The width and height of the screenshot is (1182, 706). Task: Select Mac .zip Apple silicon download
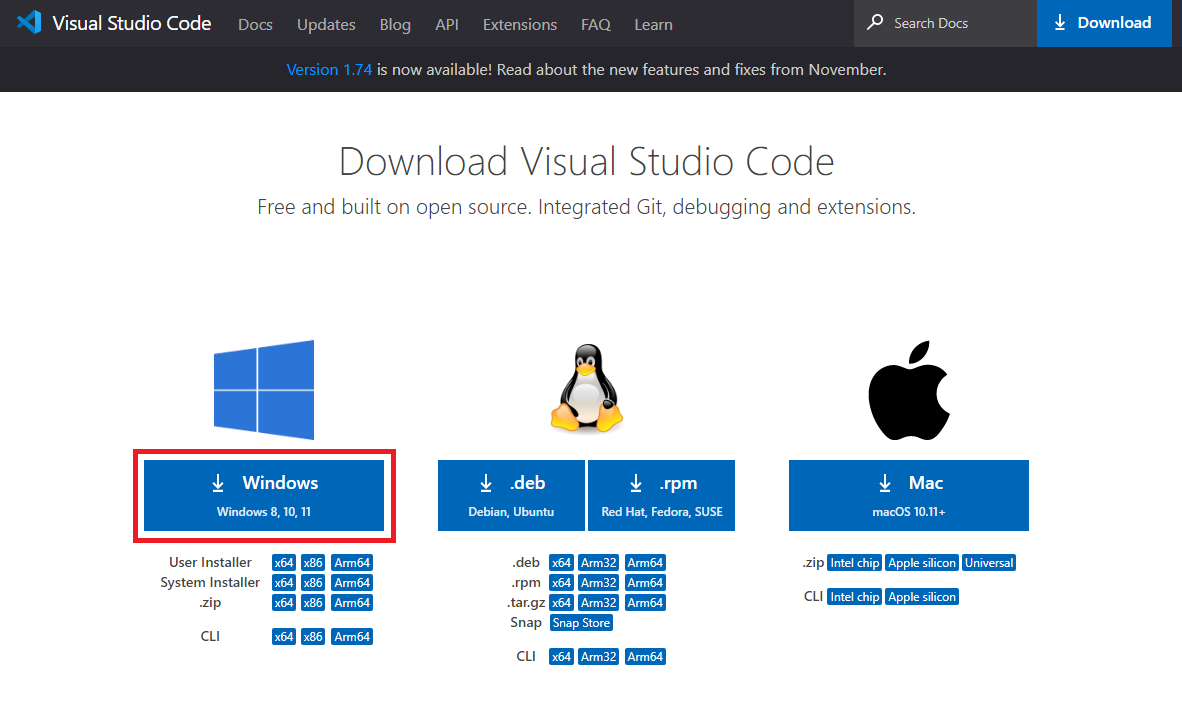coord(921,563)
